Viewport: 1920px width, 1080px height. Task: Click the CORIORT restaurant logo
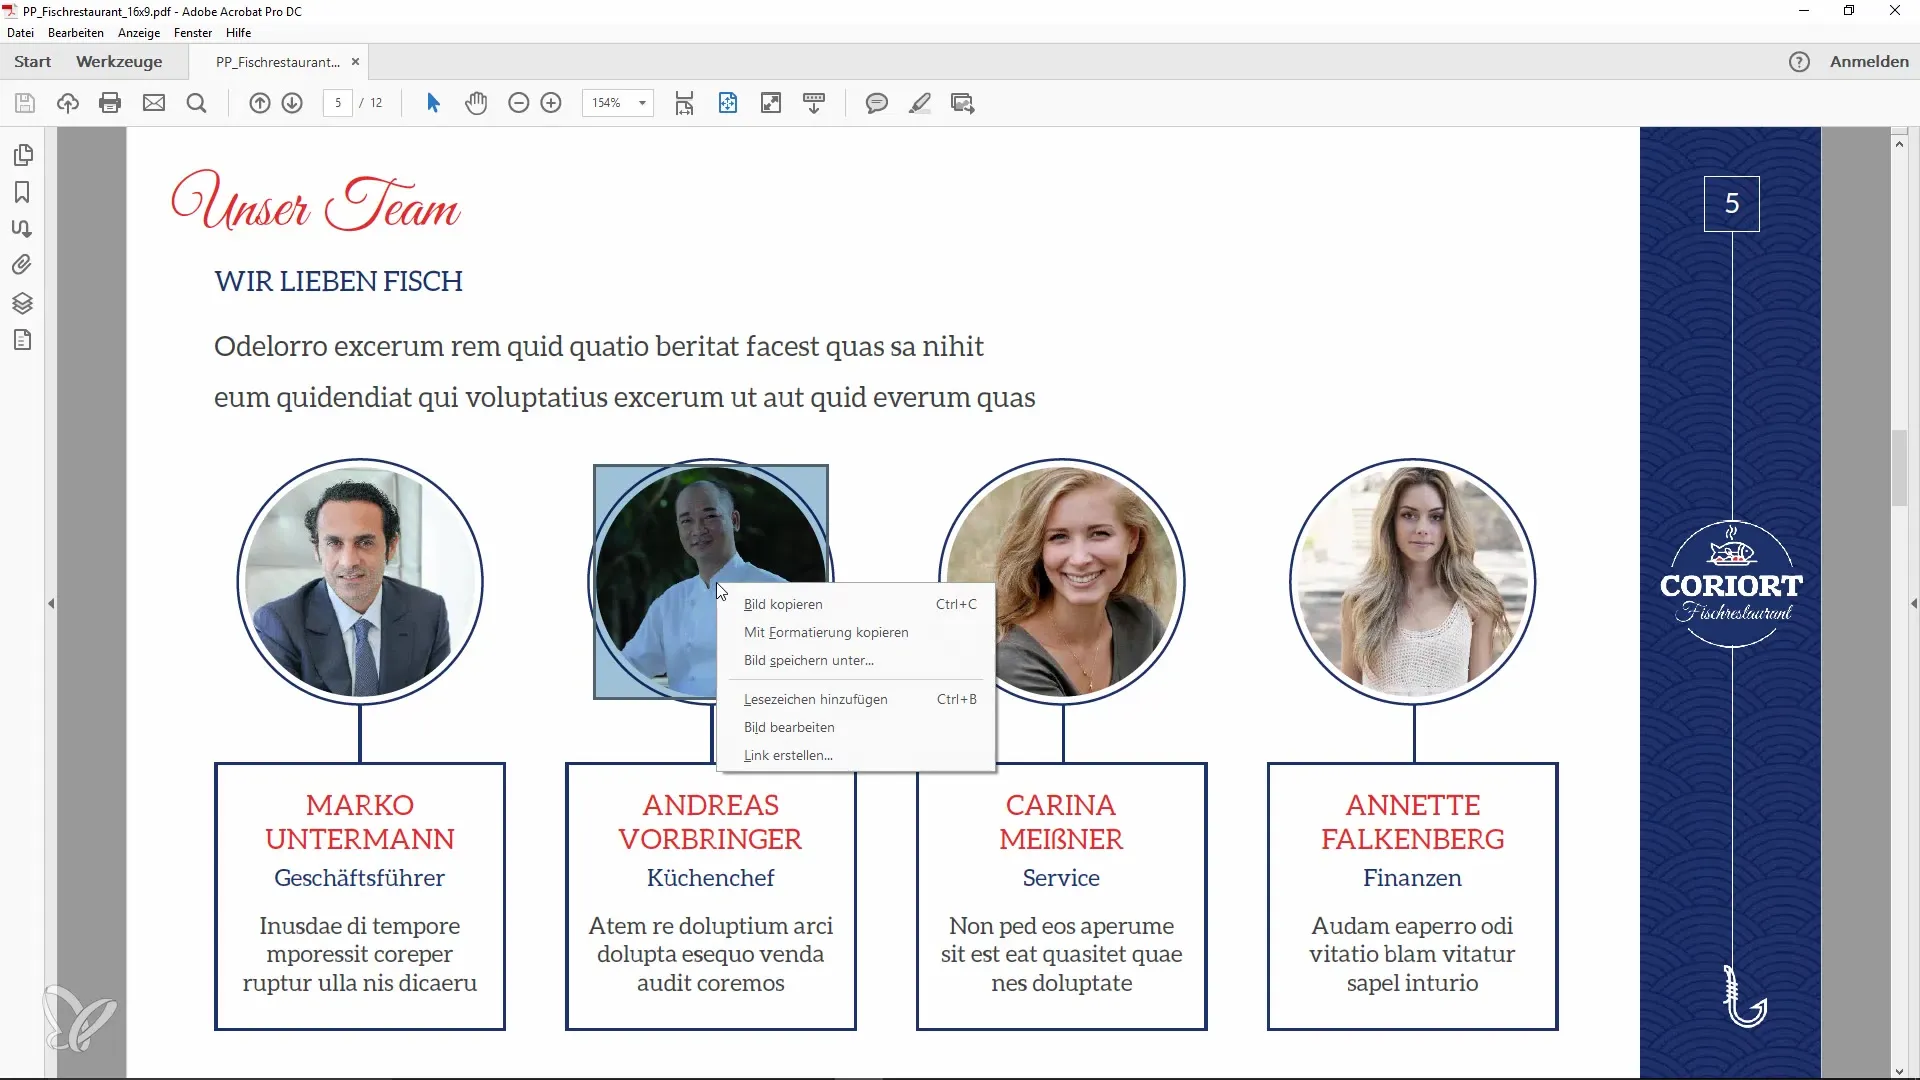pyautogui.click(x=1732, y=585)
